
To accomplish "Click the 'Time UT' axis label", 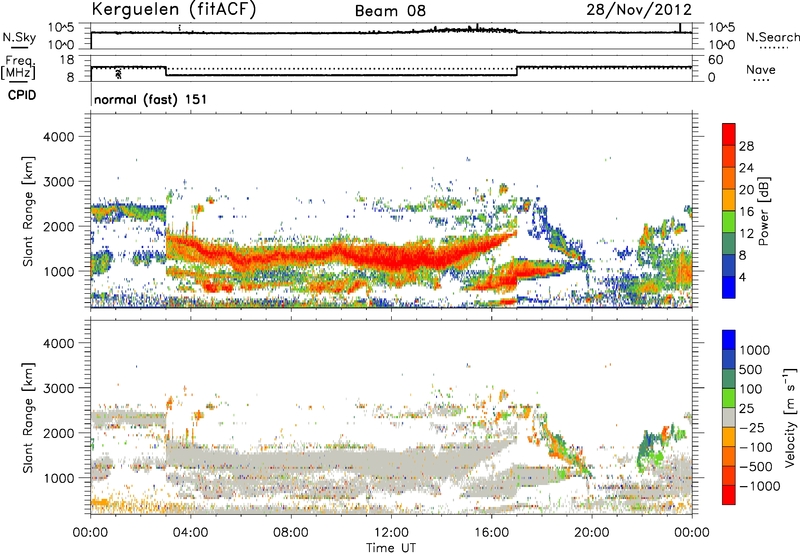I will click(x=391, y=548).
